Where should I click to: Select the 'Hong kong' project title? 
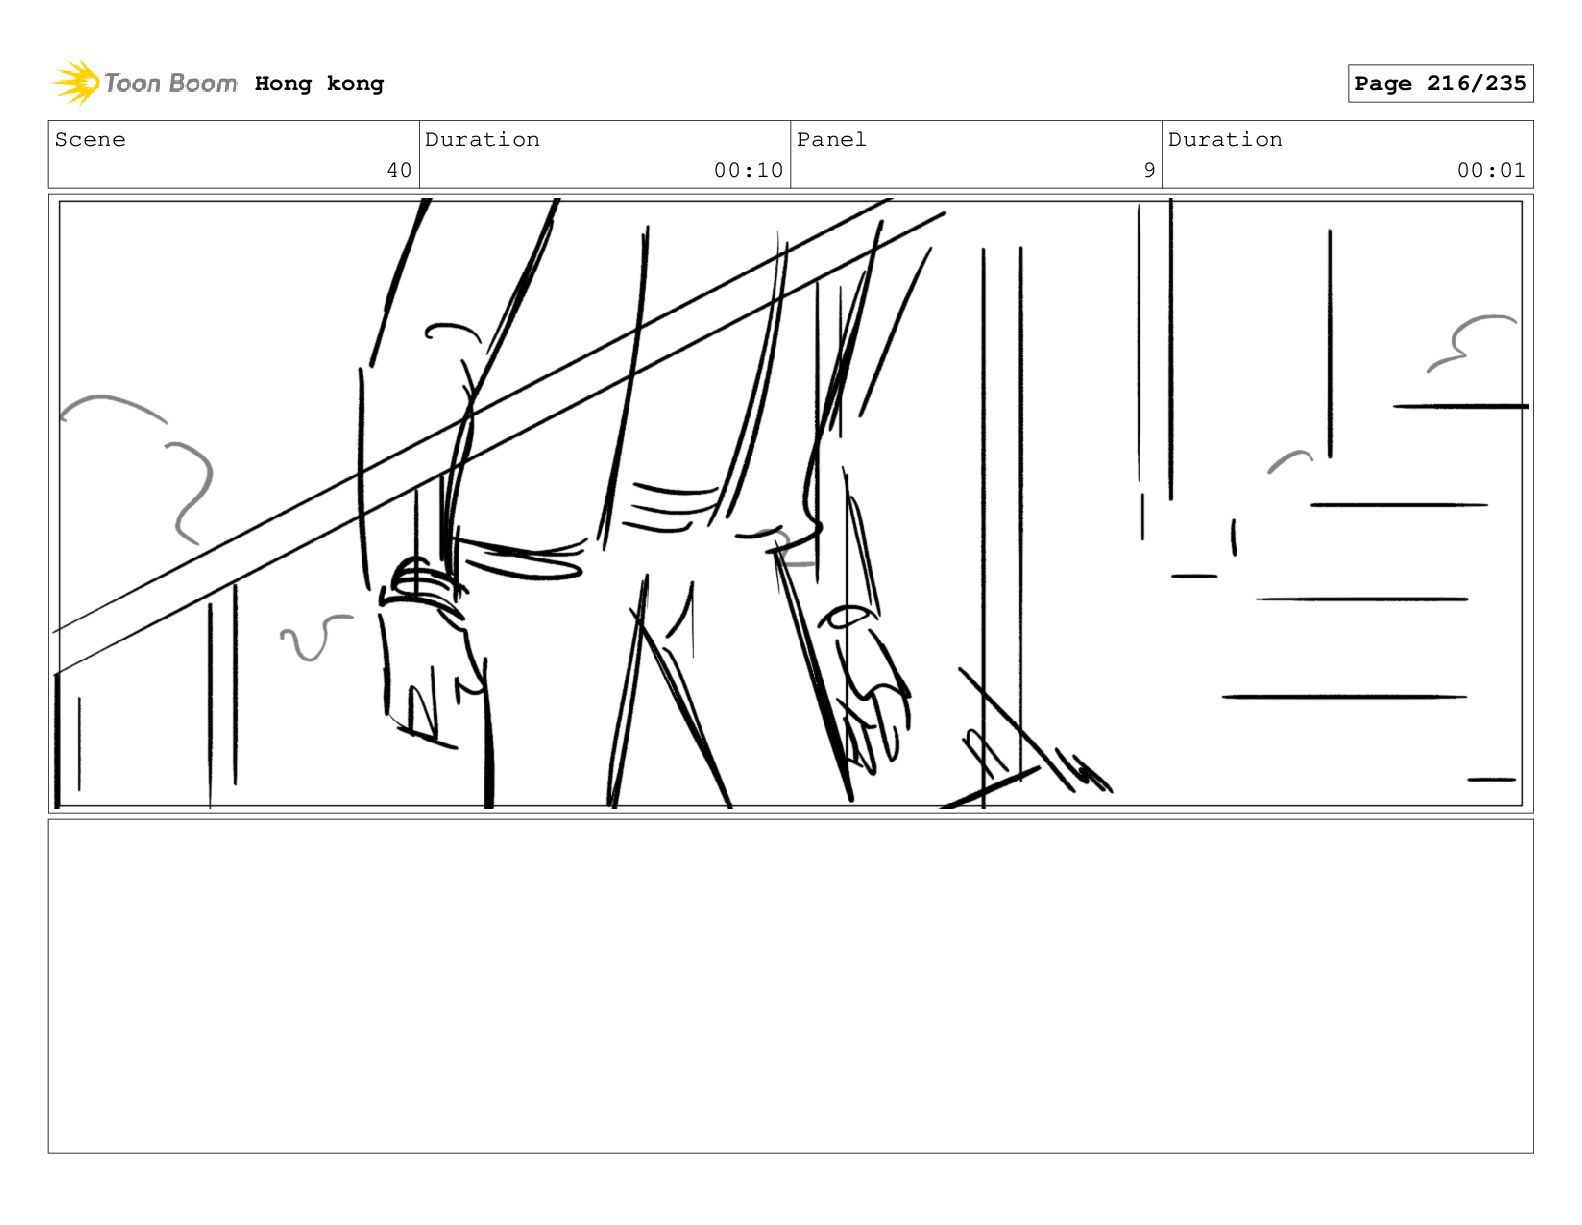pos(319,84)
